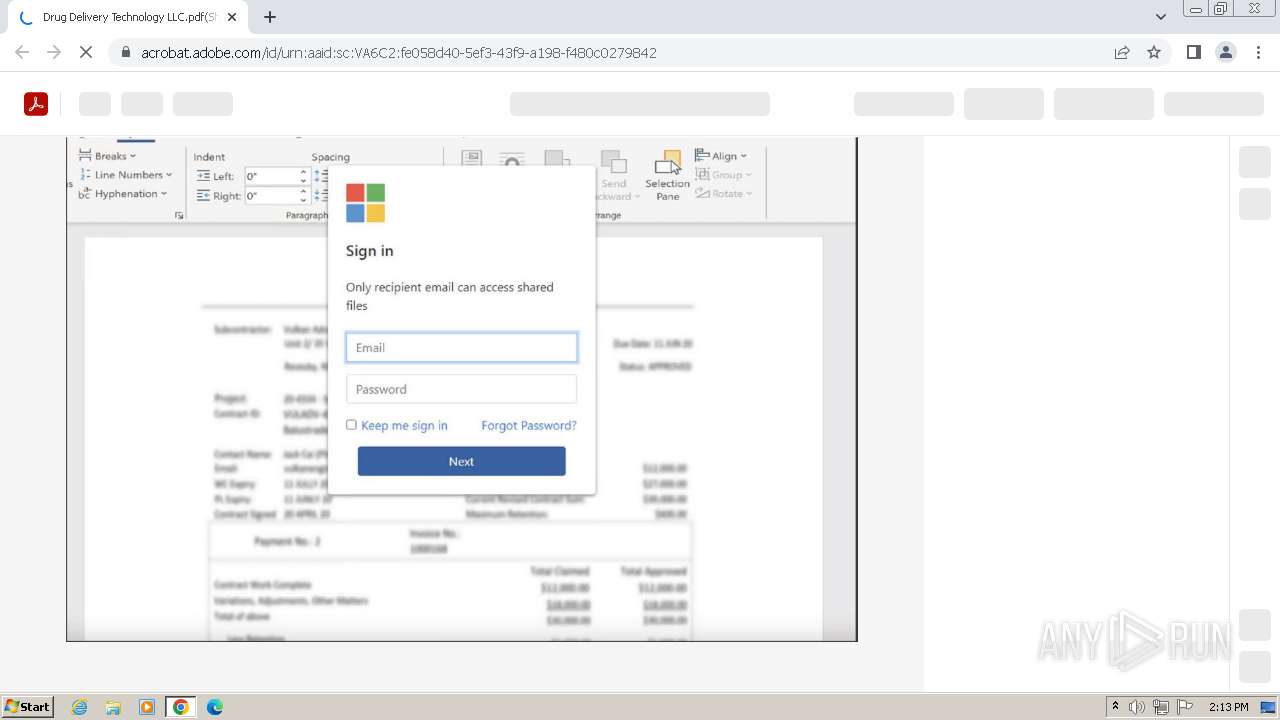Click the address bar URL

coord(398,52)
